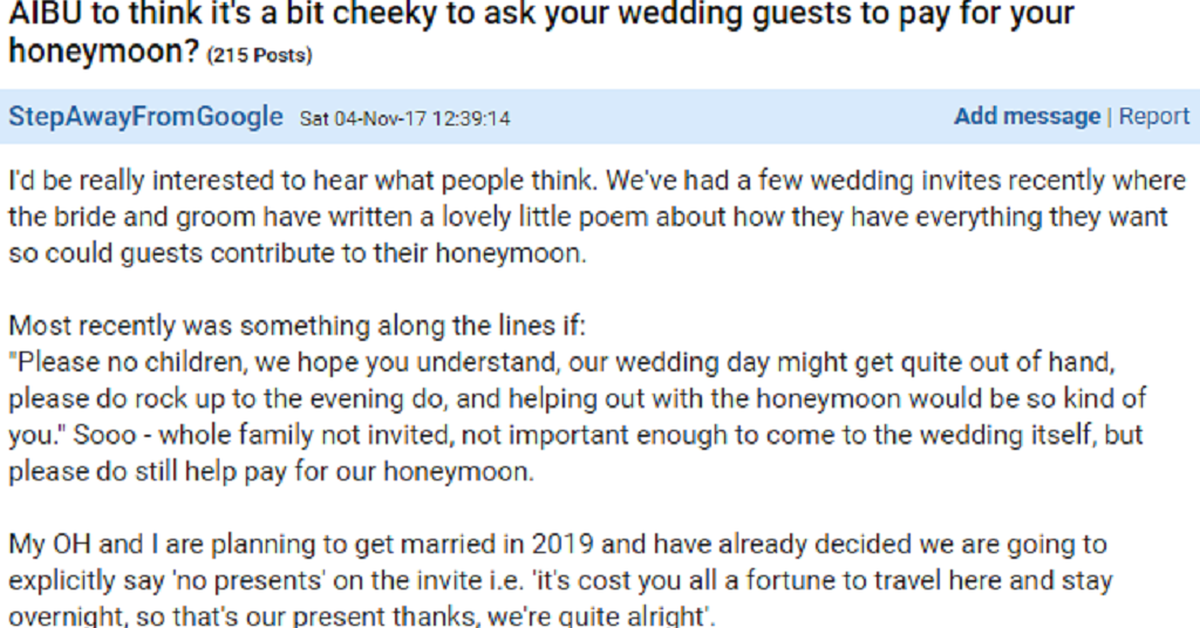Click the "Add message" link

click(1027, 117)
